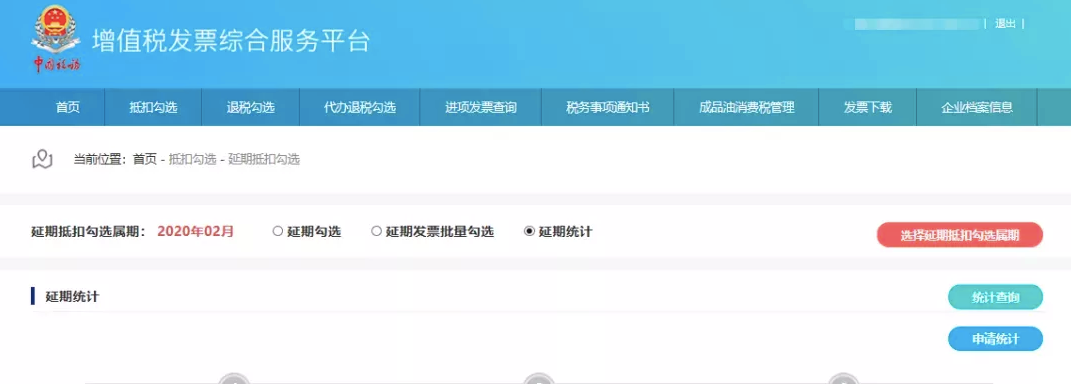
Task: Open the 税务事项通知书 menu item
Action: point(608,107)
